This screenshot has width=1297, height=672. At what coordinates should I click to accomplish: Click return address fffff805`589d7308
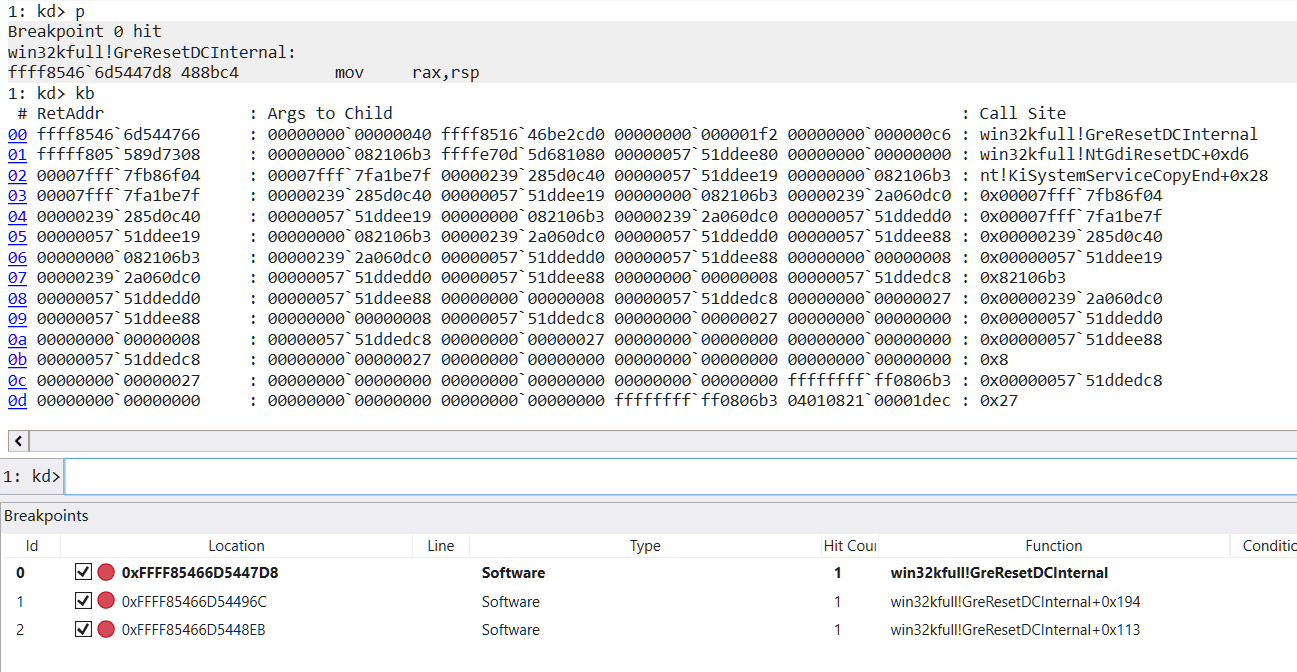tap(119, 155)
